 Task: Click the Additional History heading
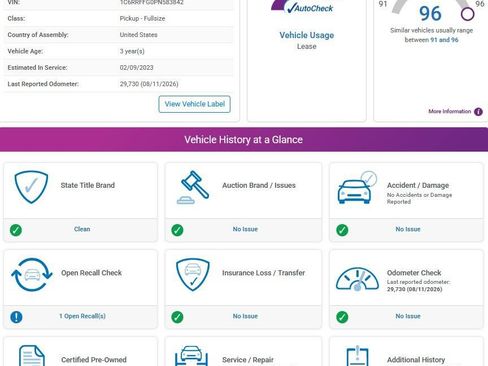coord(416,360)
